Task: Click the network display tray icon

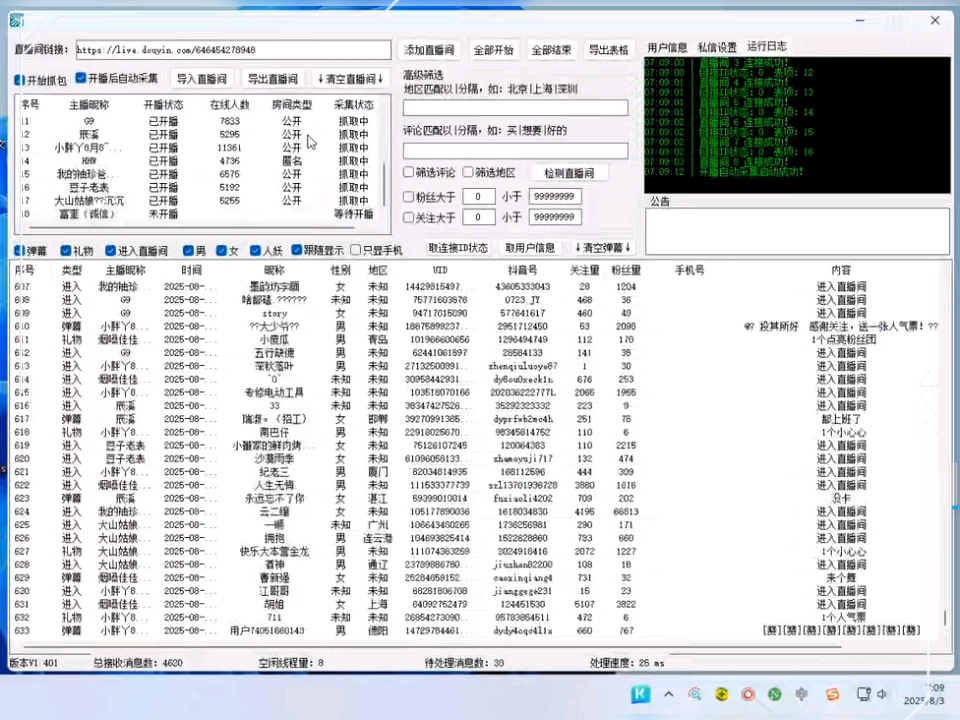Action: click(x=863, y=694)
